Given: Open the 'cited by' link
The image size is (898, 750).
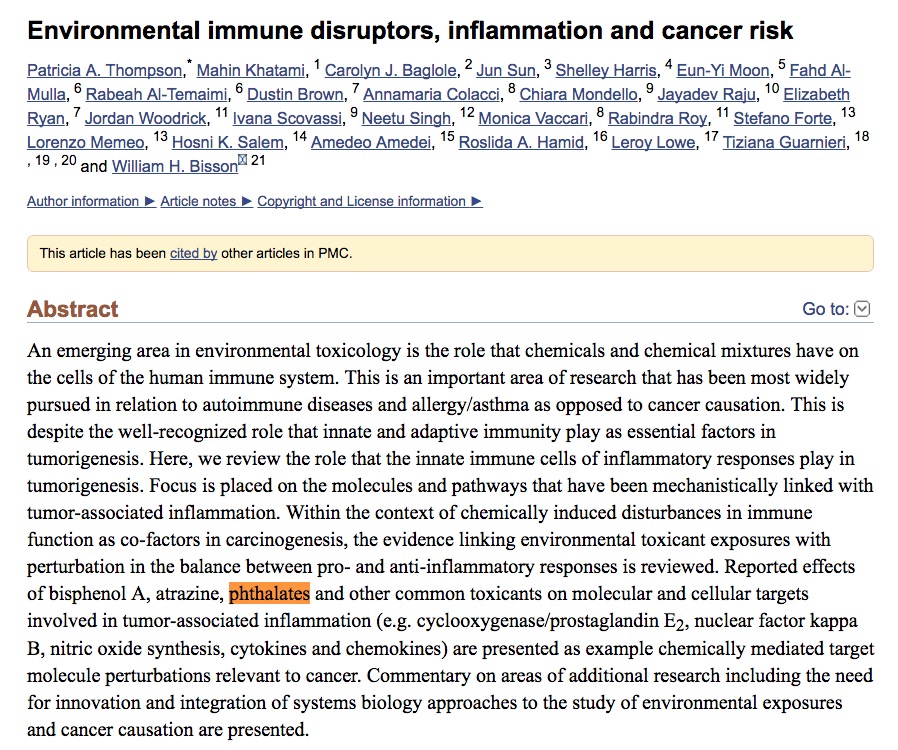Looking at the screenshot, I should [194, 253].
